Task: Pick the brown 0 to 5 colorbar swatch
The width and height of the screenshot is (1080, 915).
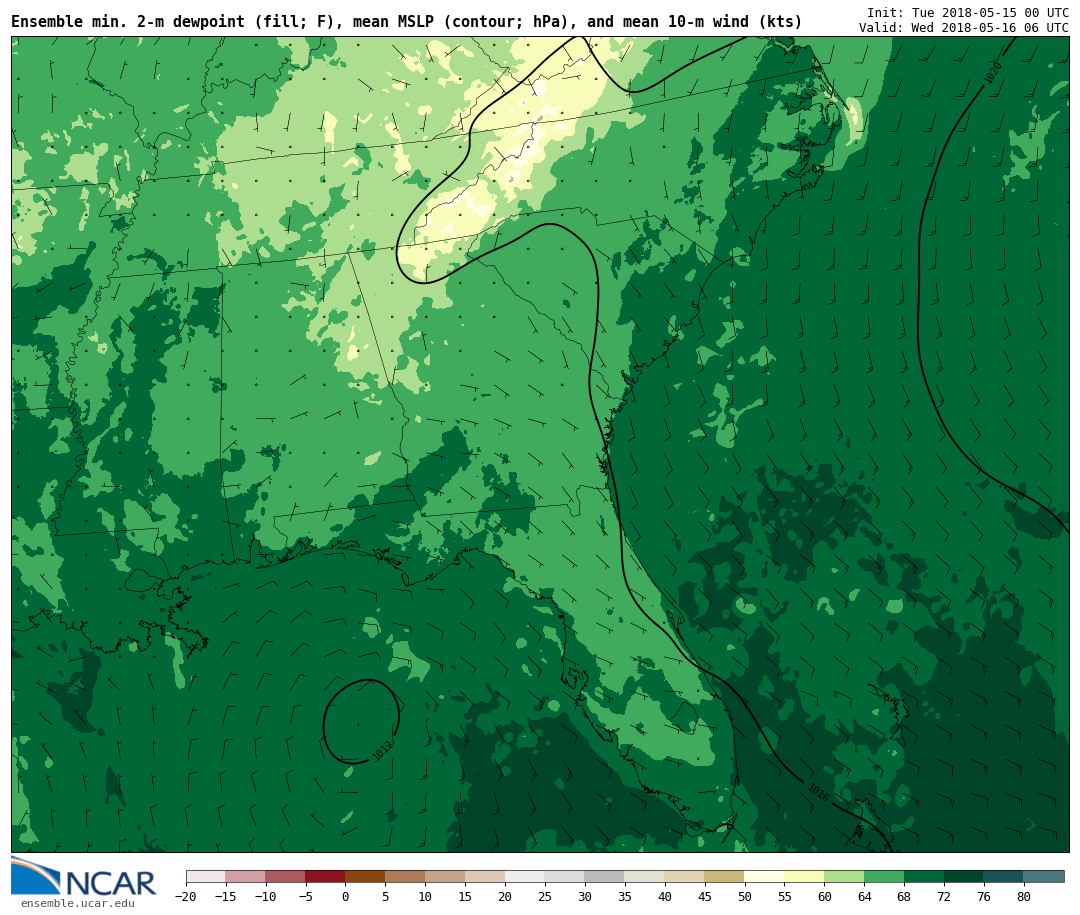Action: pos(366,876)
